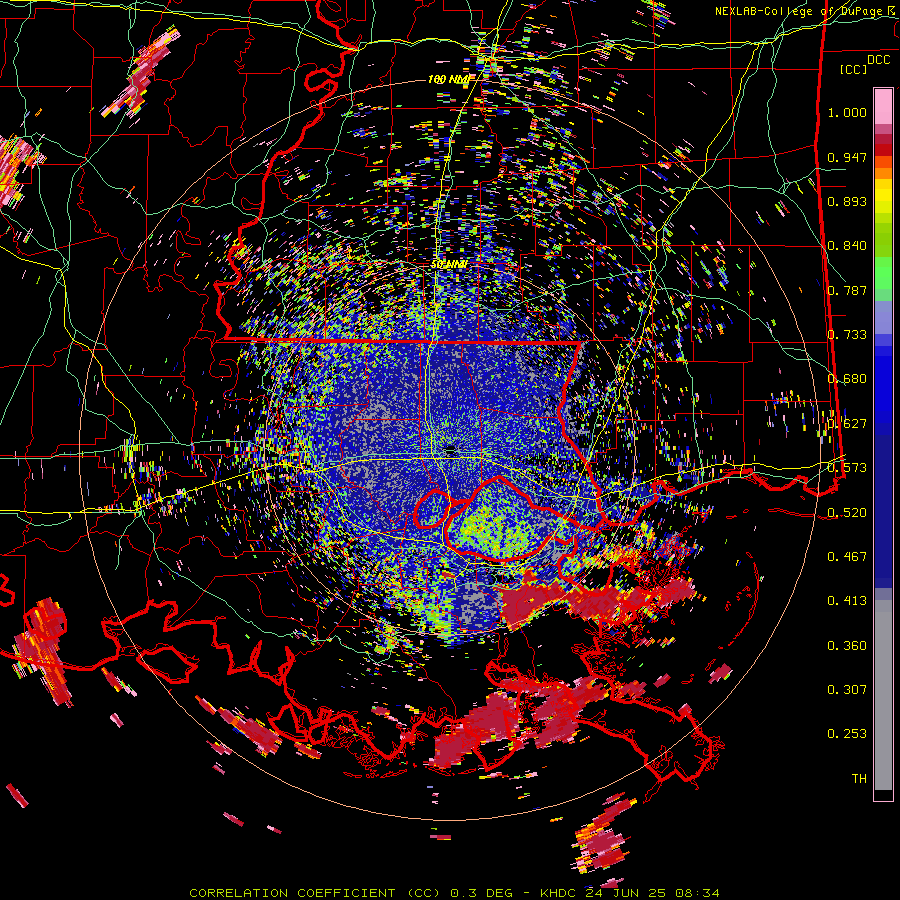The image size is (900, 900).
Task: Click the 100 NM range ring label
Action: (x=449, y=79)
